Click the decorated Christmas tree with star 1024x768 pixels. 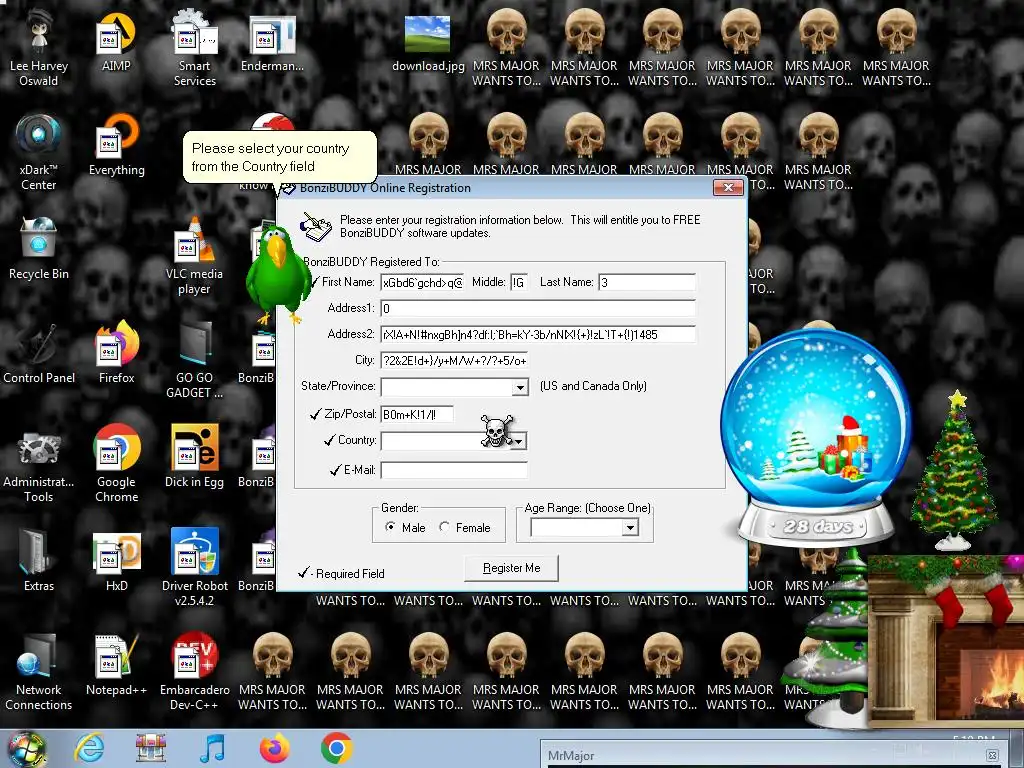pyautogui.click(x=956, y=470)
